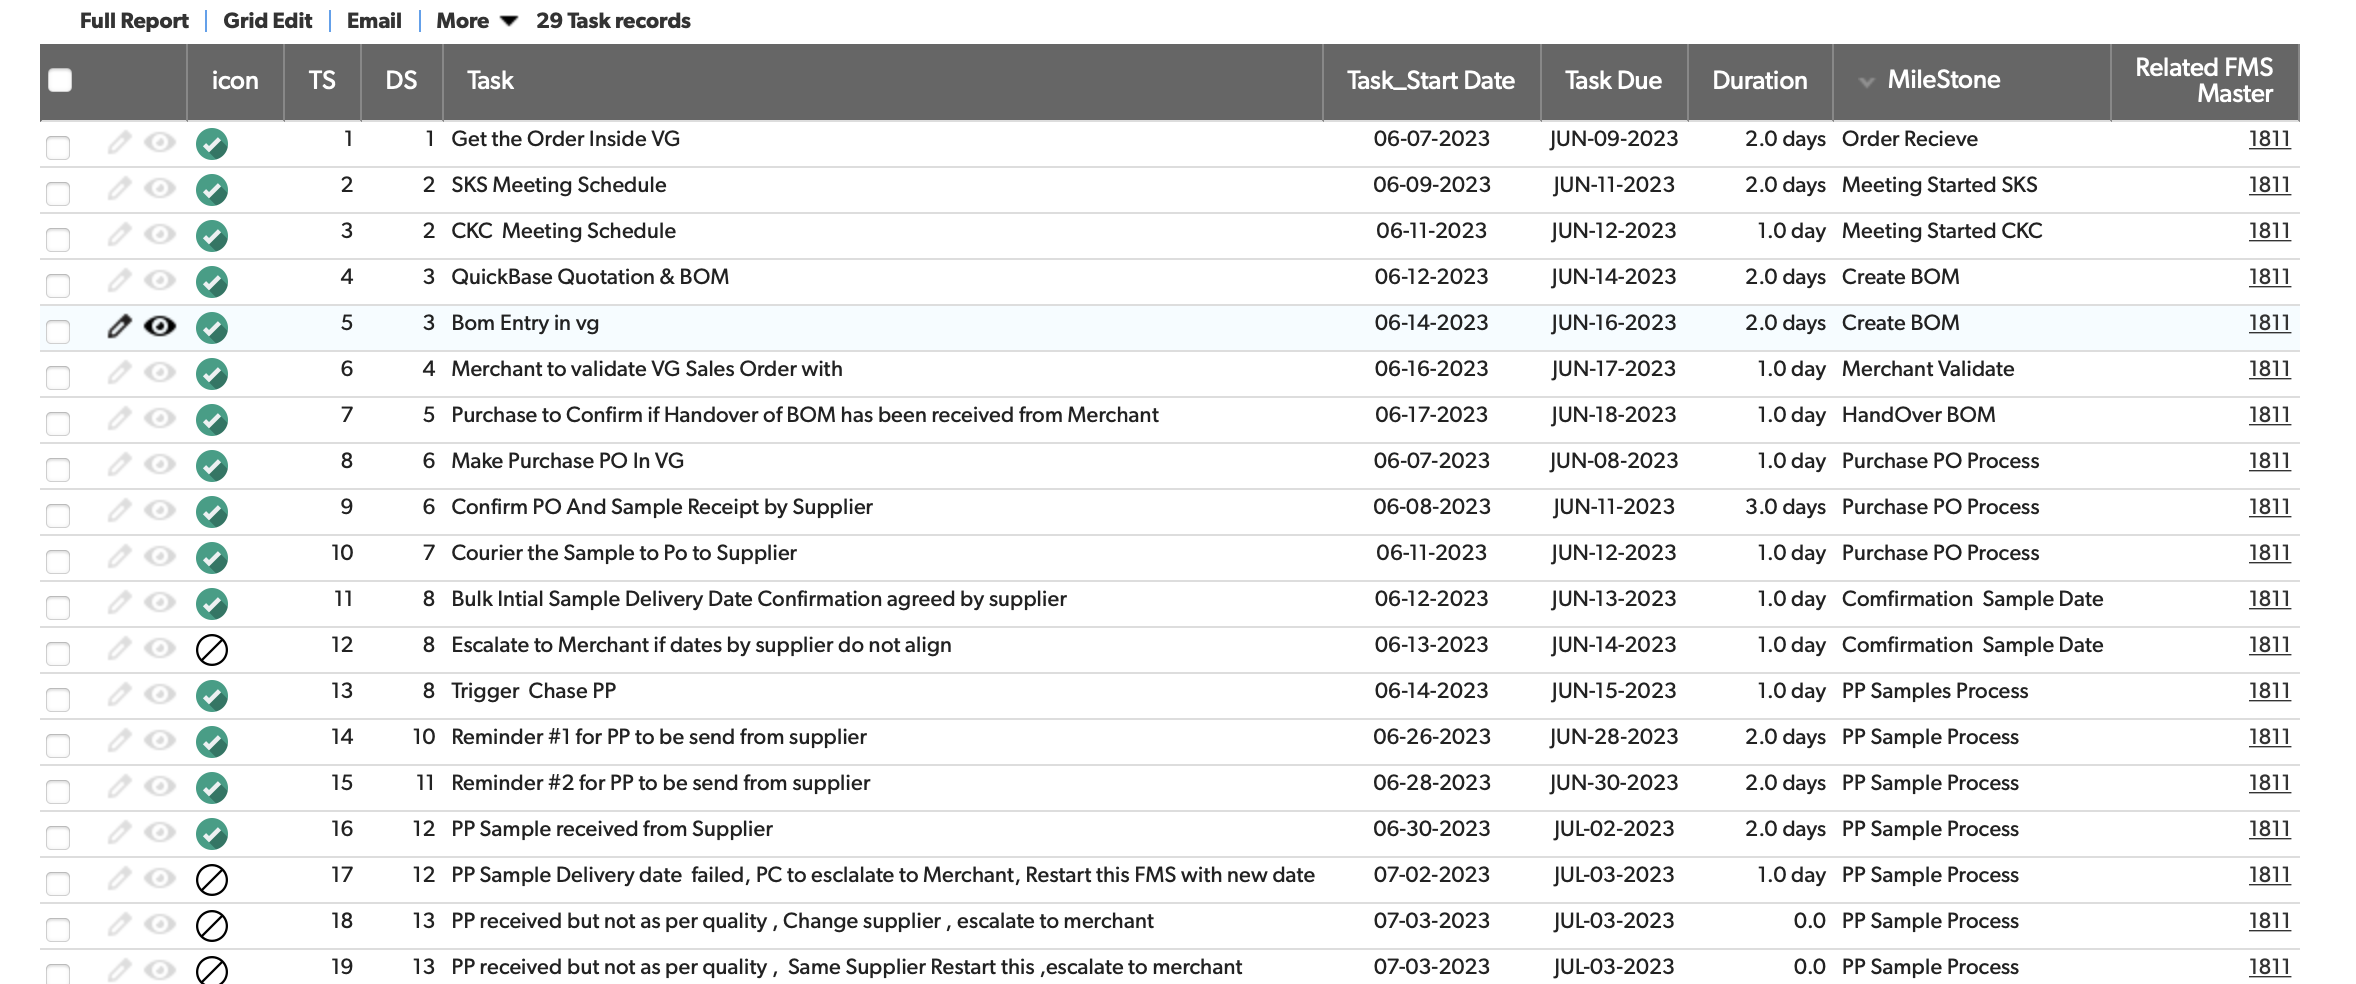
Task: Click JUN-09-2023 task due cell
Action: click(1614, 139)
